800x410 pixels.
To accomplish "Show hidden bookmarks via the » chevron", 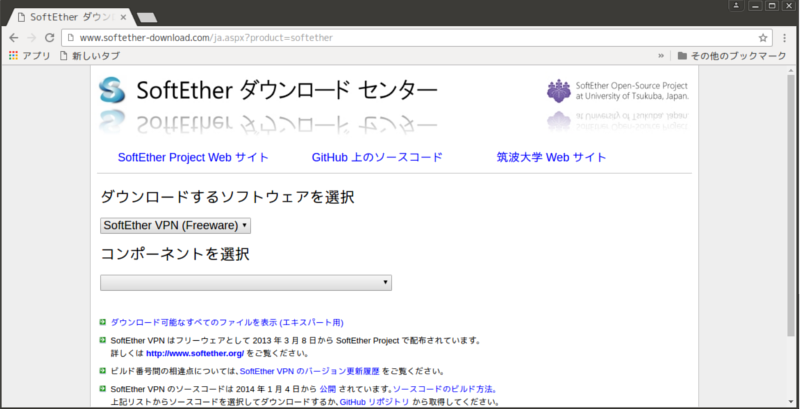I will point(661,56).
